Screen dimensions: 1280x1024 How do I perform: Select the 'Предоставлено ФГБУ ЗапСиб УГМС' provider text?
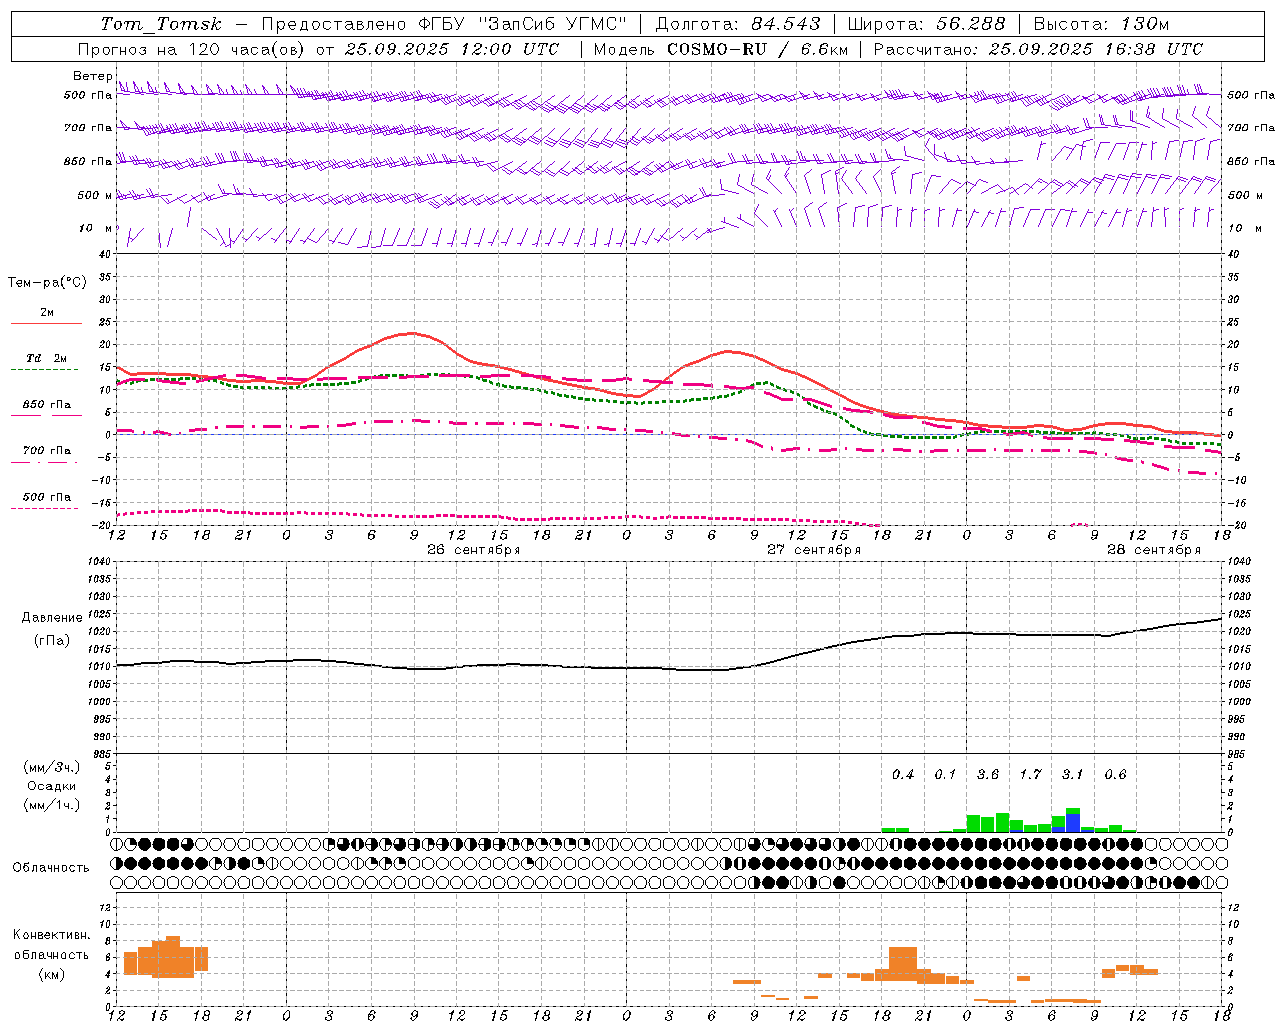pos(444,24)
